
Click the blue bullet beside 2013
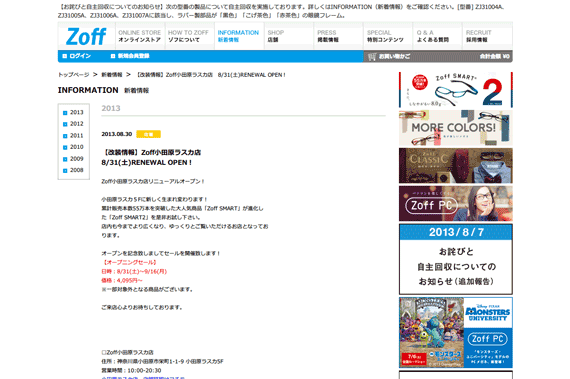(65, 113)
